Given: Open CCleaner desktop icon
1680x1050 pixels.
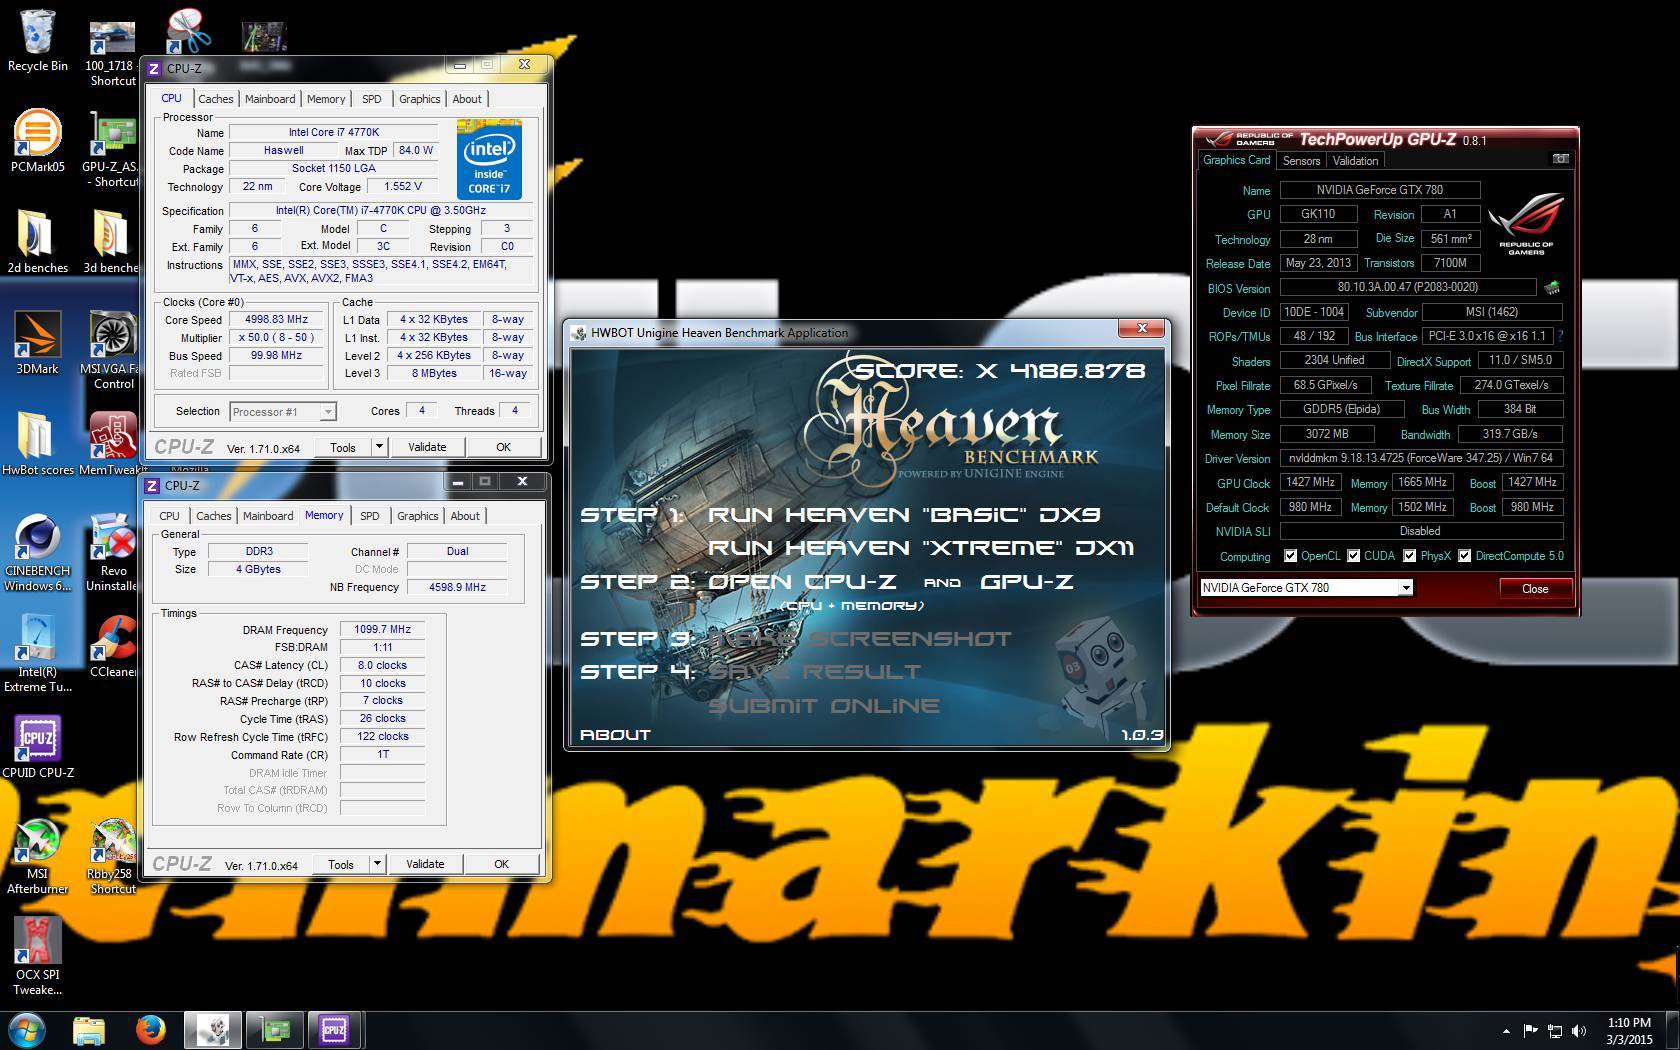Looking at the screenshot, I should (113, 645).
